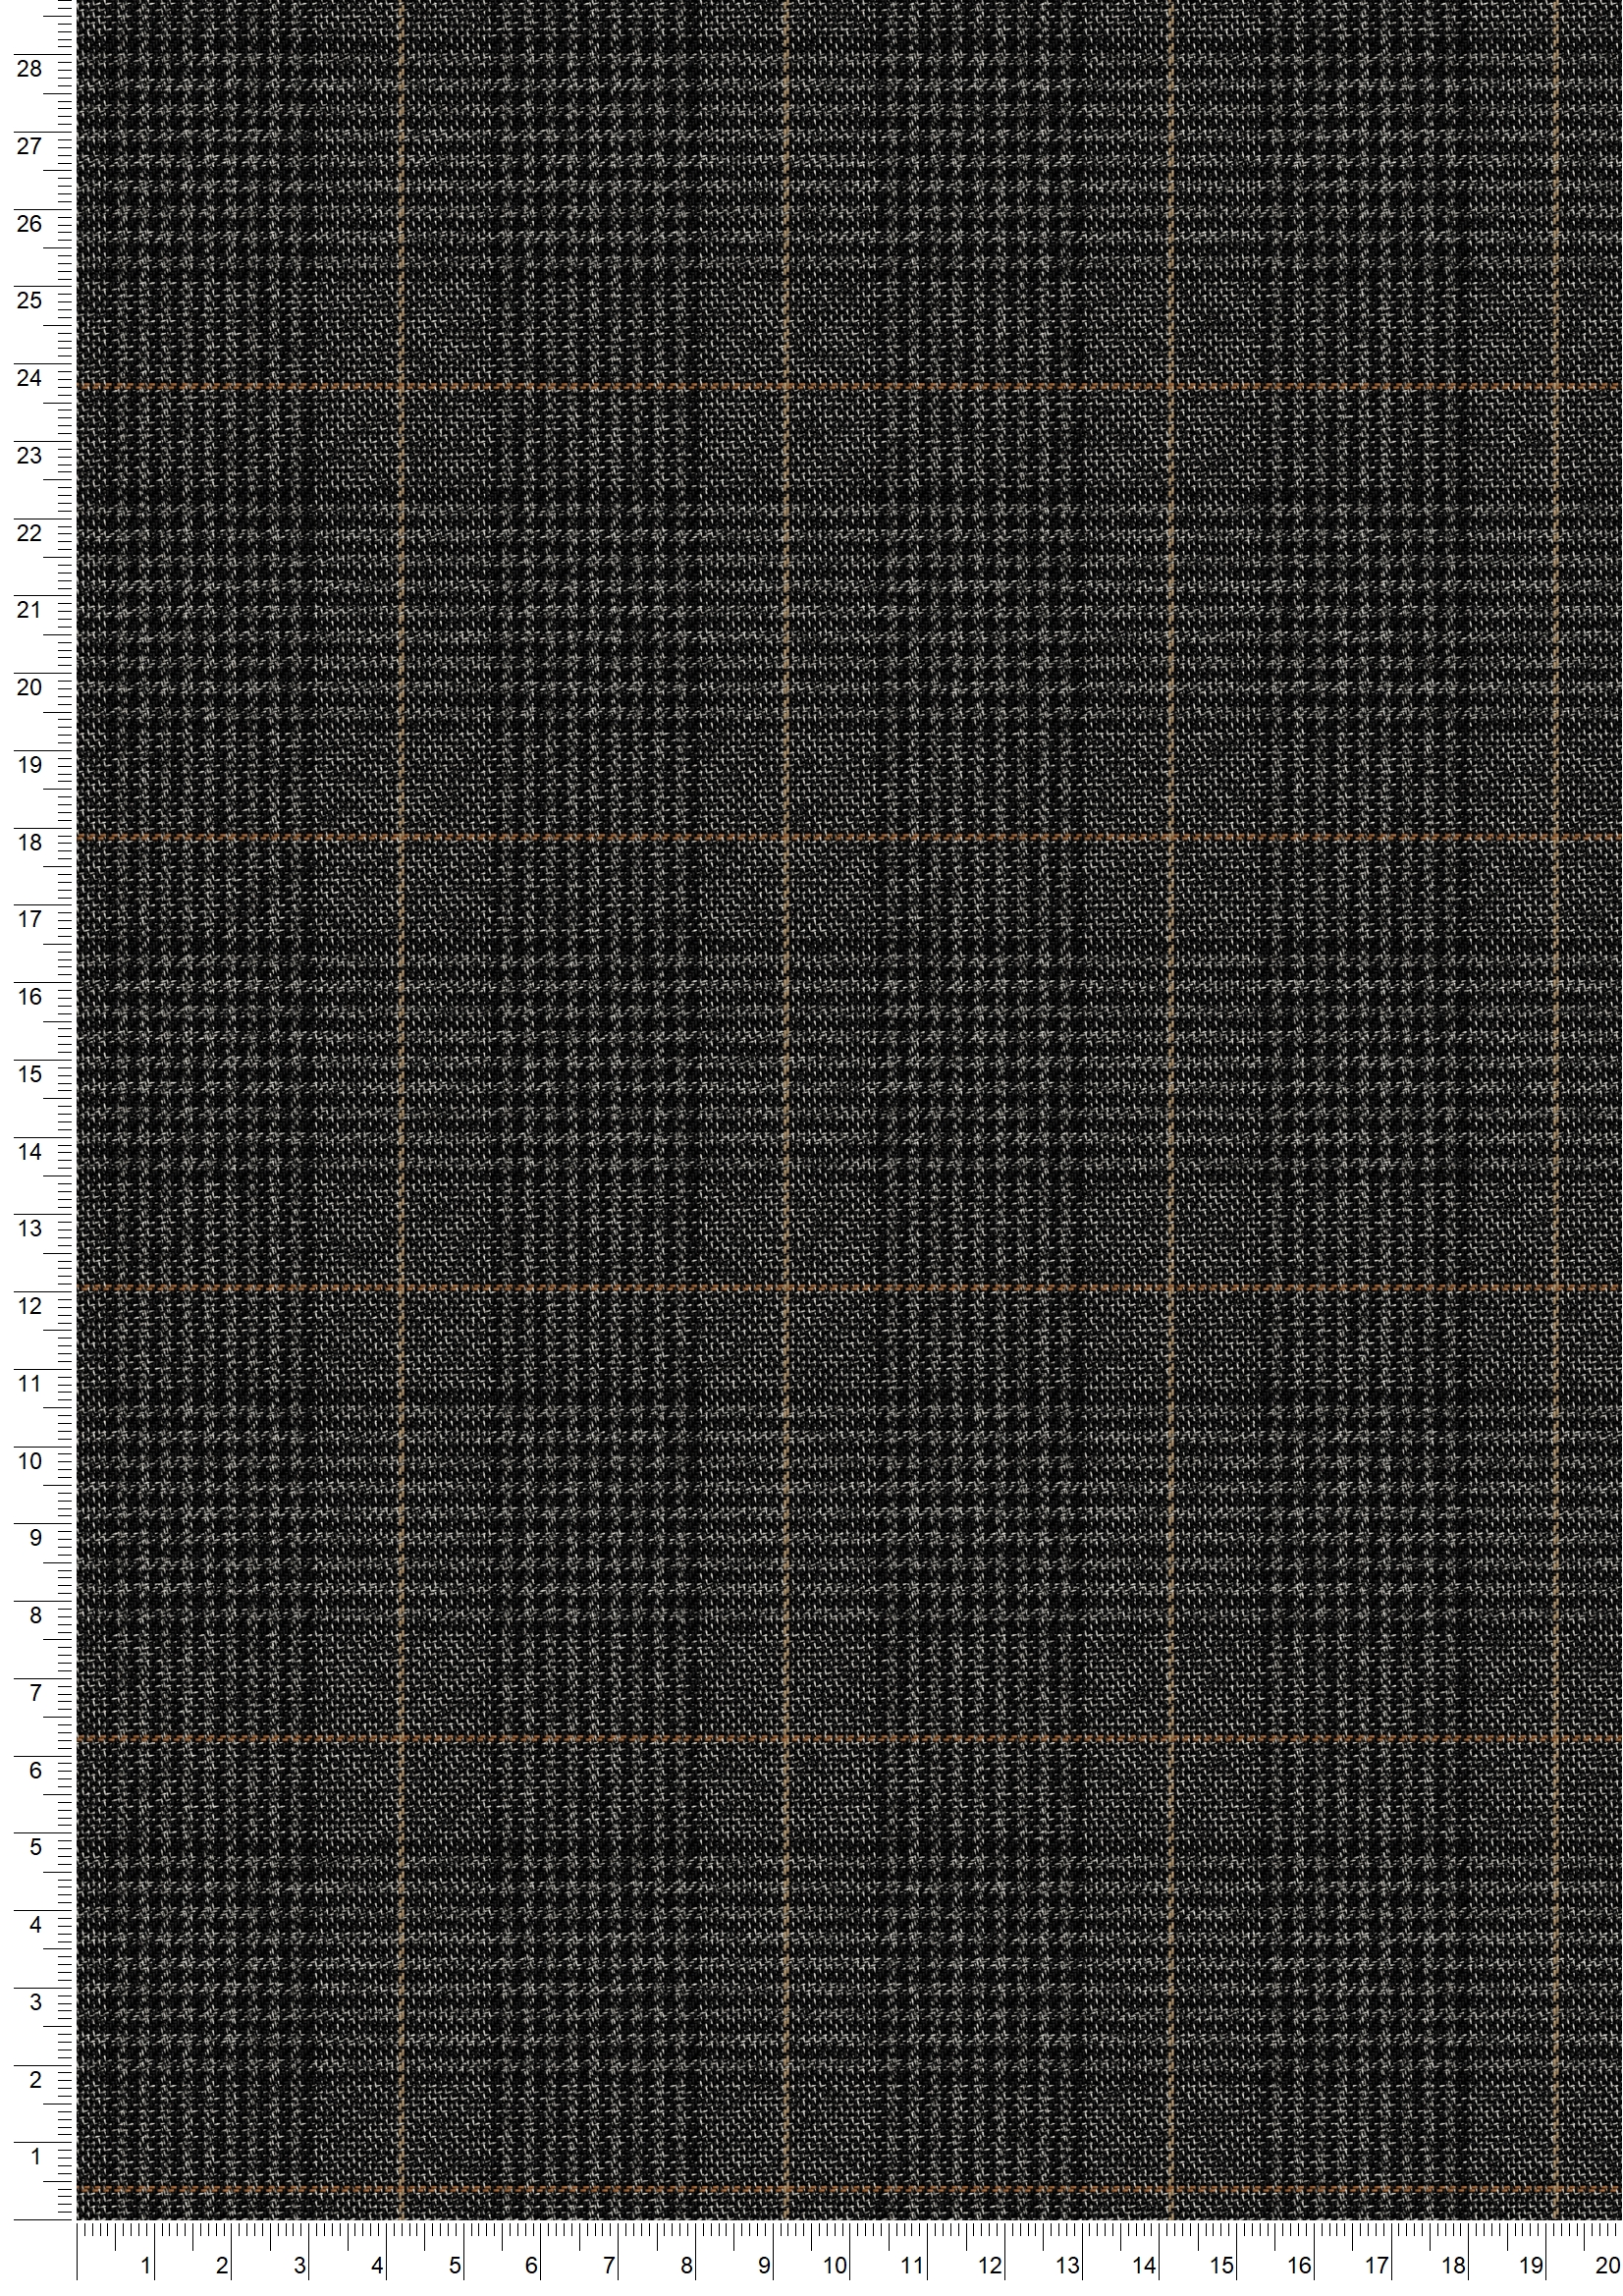The height and width of the screenshot is (2296, 1623).
Task: Click the number 25 on the vertical ruler
Action: point(30,300)
